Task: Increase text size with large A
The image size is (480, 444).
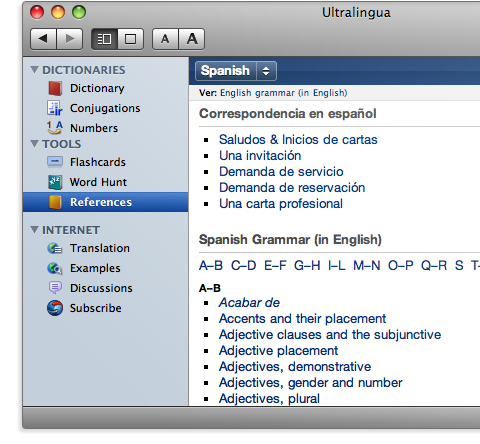Action: click(192, 39)
